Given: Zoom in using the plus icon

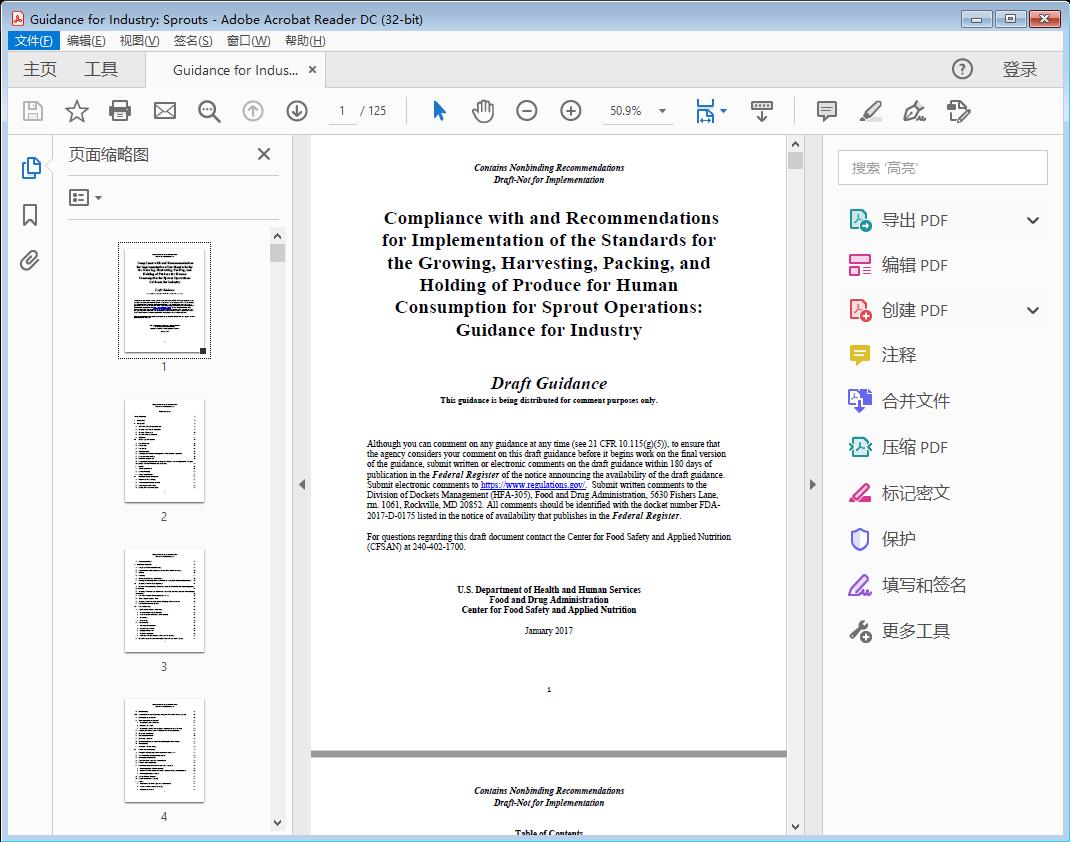Looking at the screenshot, I should click(x=570, y=111).
